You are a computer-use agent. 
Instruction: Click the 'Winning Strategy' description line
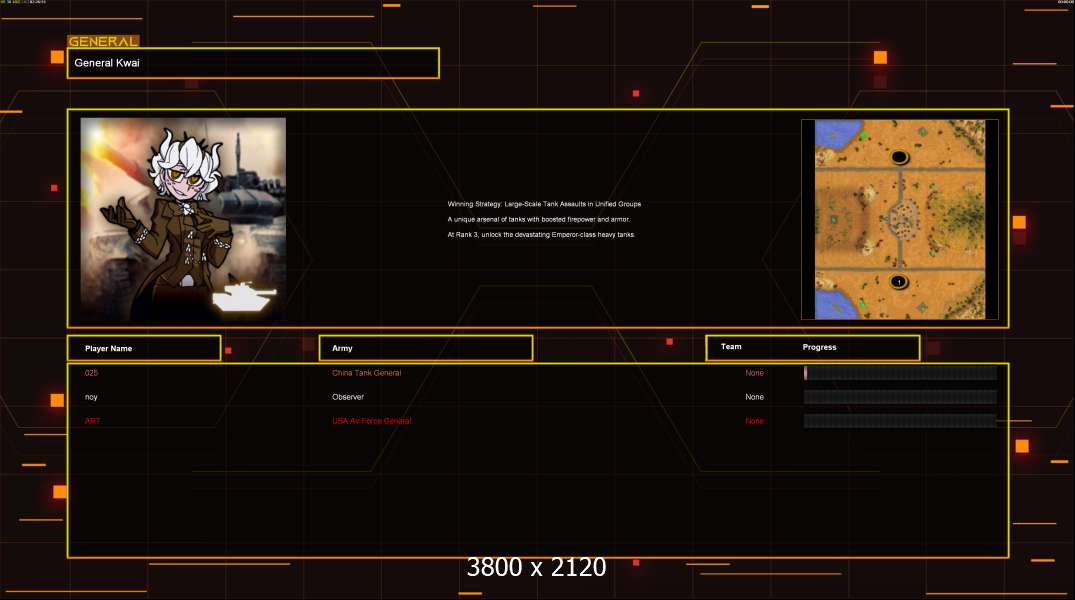544,204
